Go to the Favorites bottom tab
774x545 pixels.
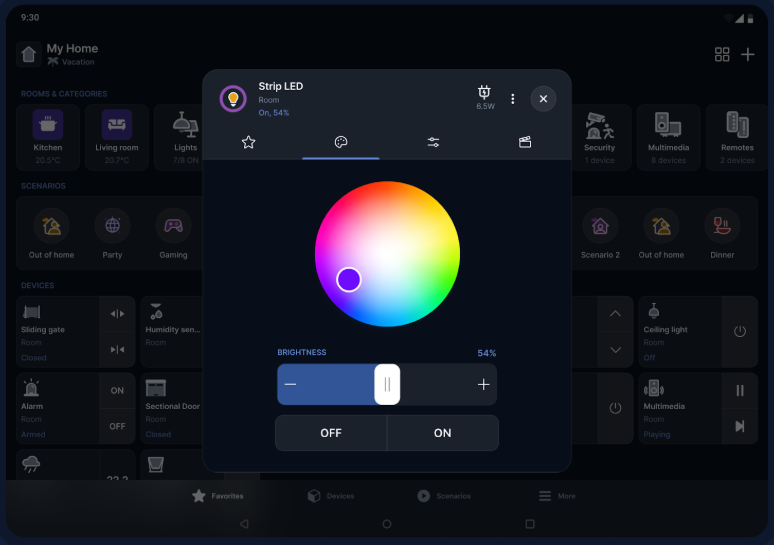point(218,496)
